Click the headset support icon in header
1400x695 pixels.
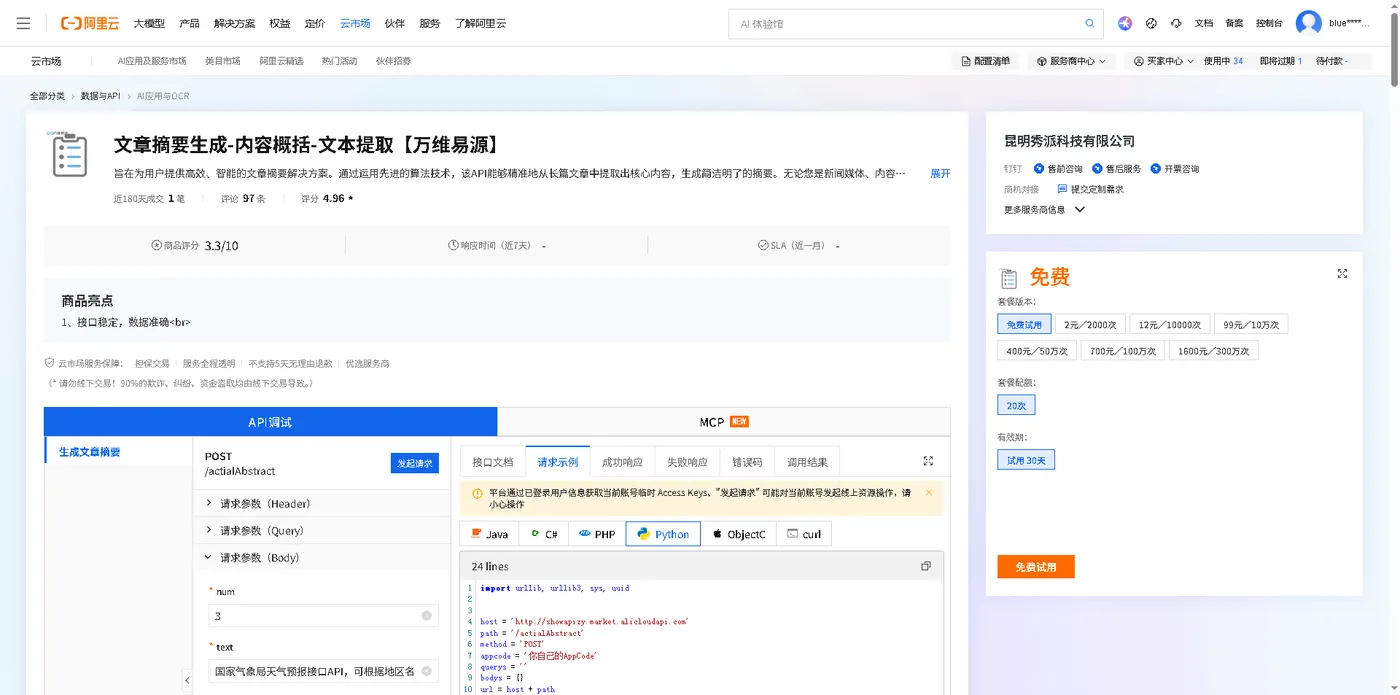1176,23
